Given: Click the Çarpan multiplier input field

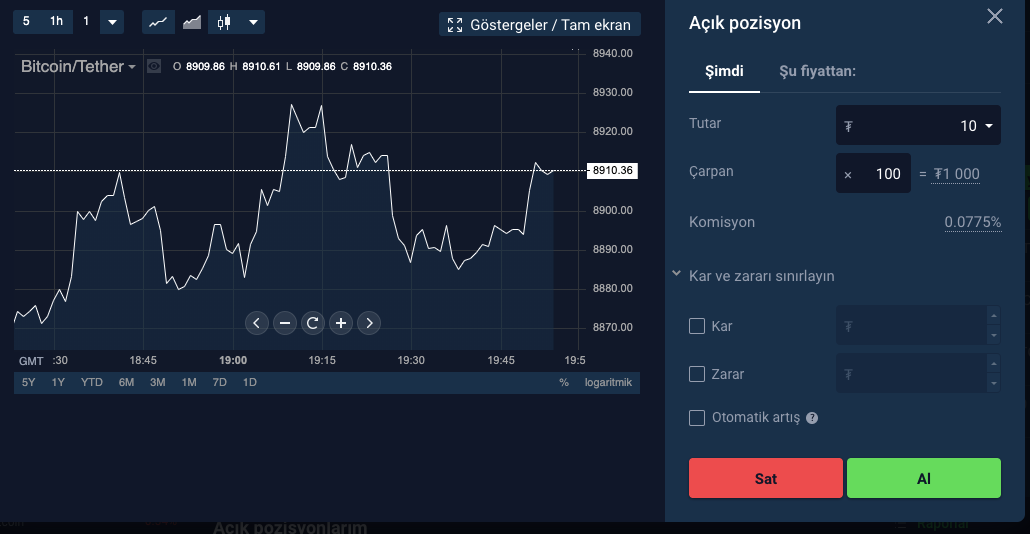Looking at the screenshot, I should [x=873, y=174].
